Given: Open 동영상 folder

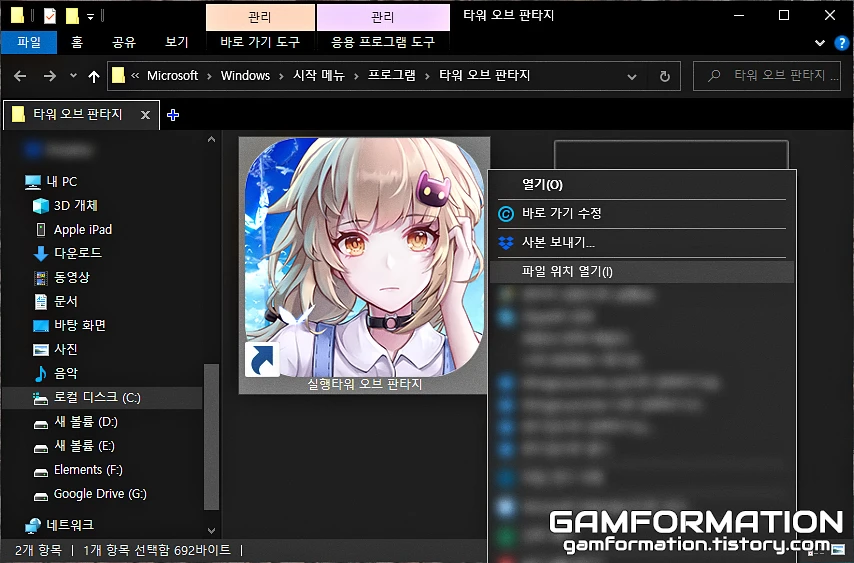Looking at the screenshot, I should pyautogui.click(x=71, y=277).
